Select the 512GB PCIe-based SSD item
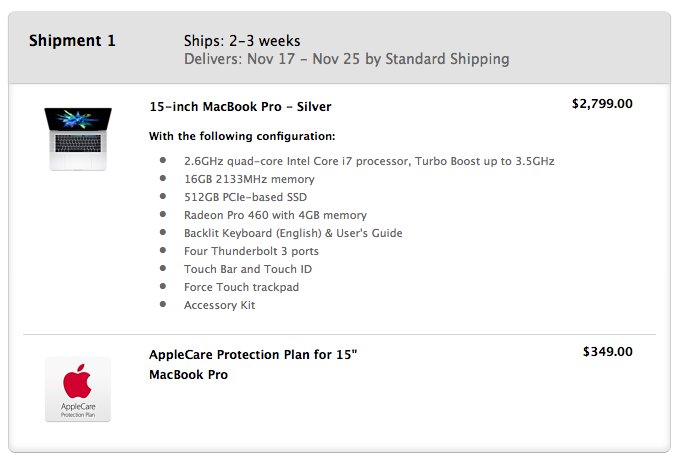The height and width of the screenshot is (468, 683). pos(246,197)
